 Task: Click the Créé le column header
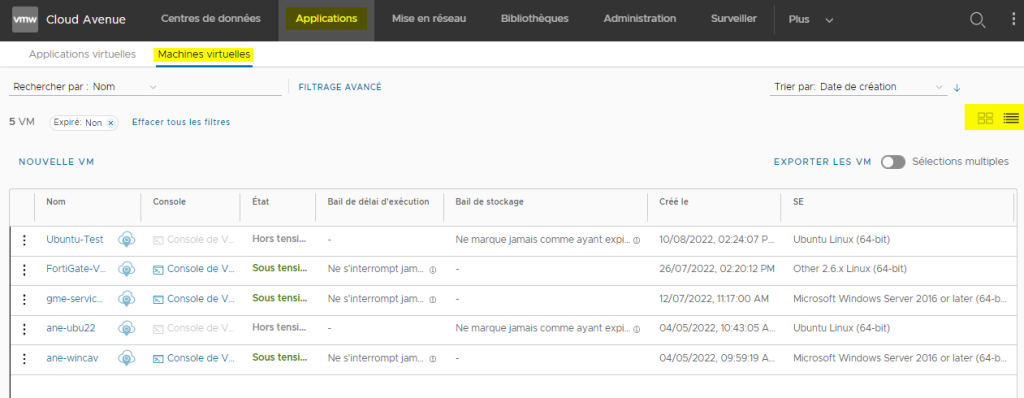[674, 201]
